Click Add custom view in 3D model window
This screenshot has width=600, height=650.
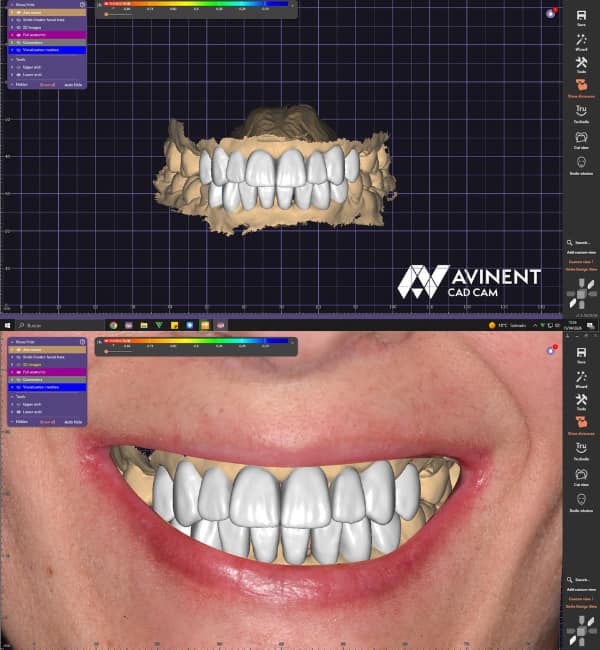[x=581, y=252]
